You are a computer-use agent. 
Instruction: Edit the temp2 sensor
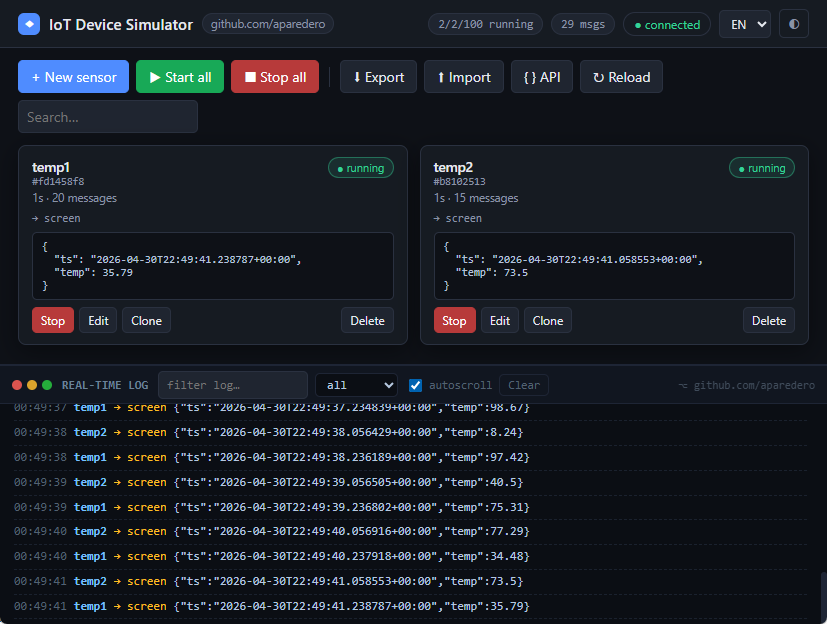click(499, 320)
